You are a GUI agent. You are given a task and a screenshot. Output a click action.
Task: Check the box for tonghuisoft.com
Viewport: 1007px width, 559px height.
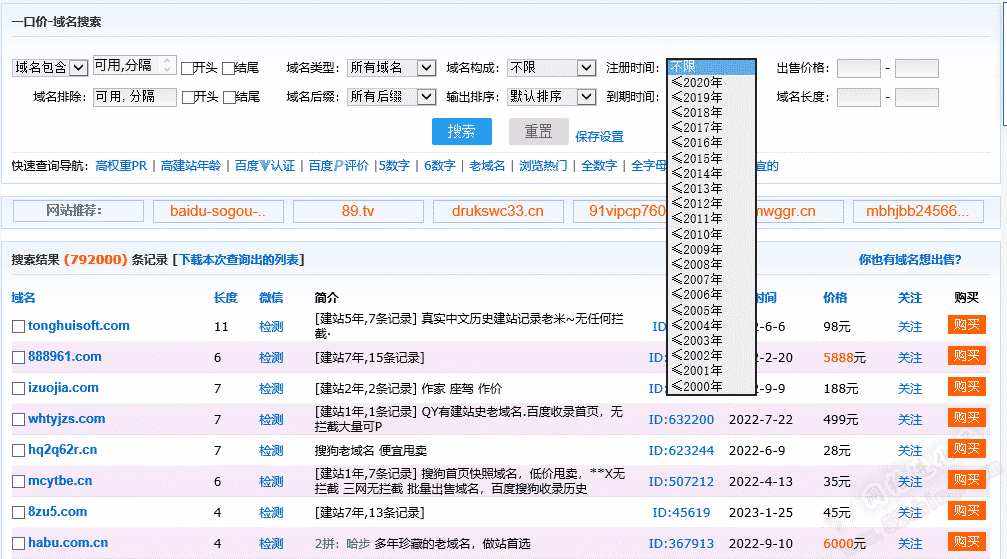coord(19,326)
